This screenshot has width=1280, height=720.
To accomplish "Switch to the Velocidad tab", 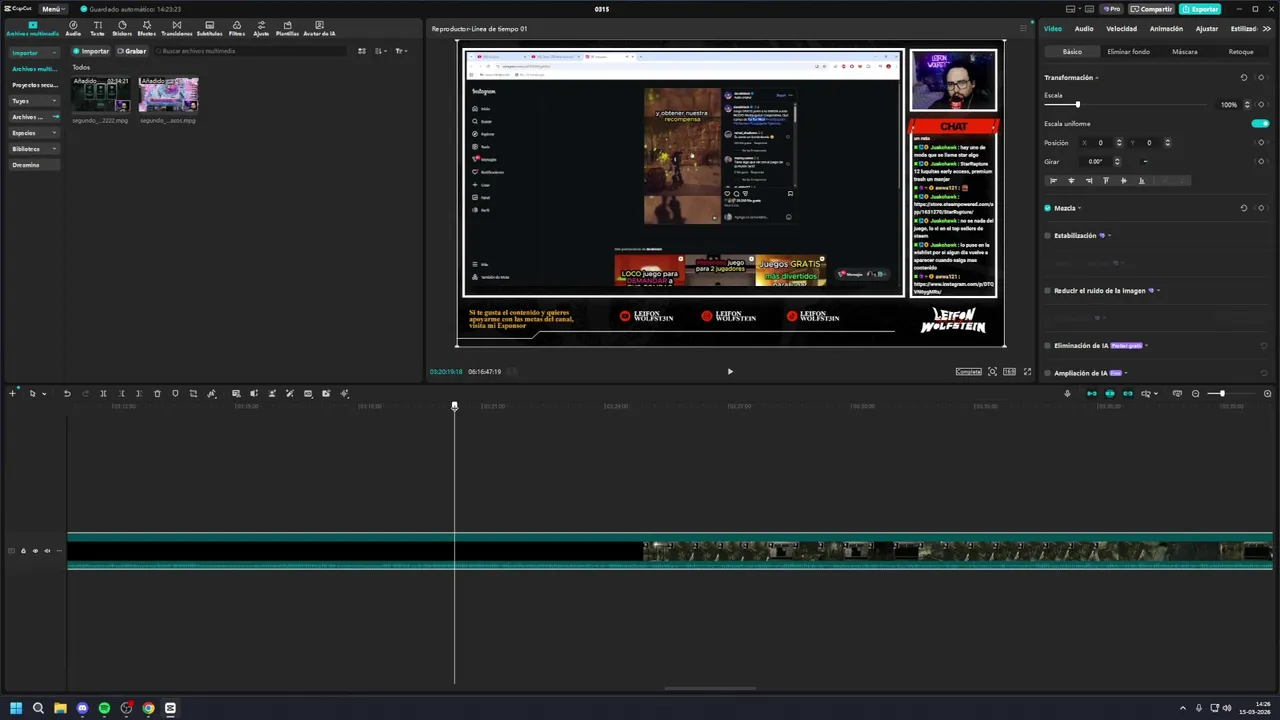I will tap(1121, 29).
